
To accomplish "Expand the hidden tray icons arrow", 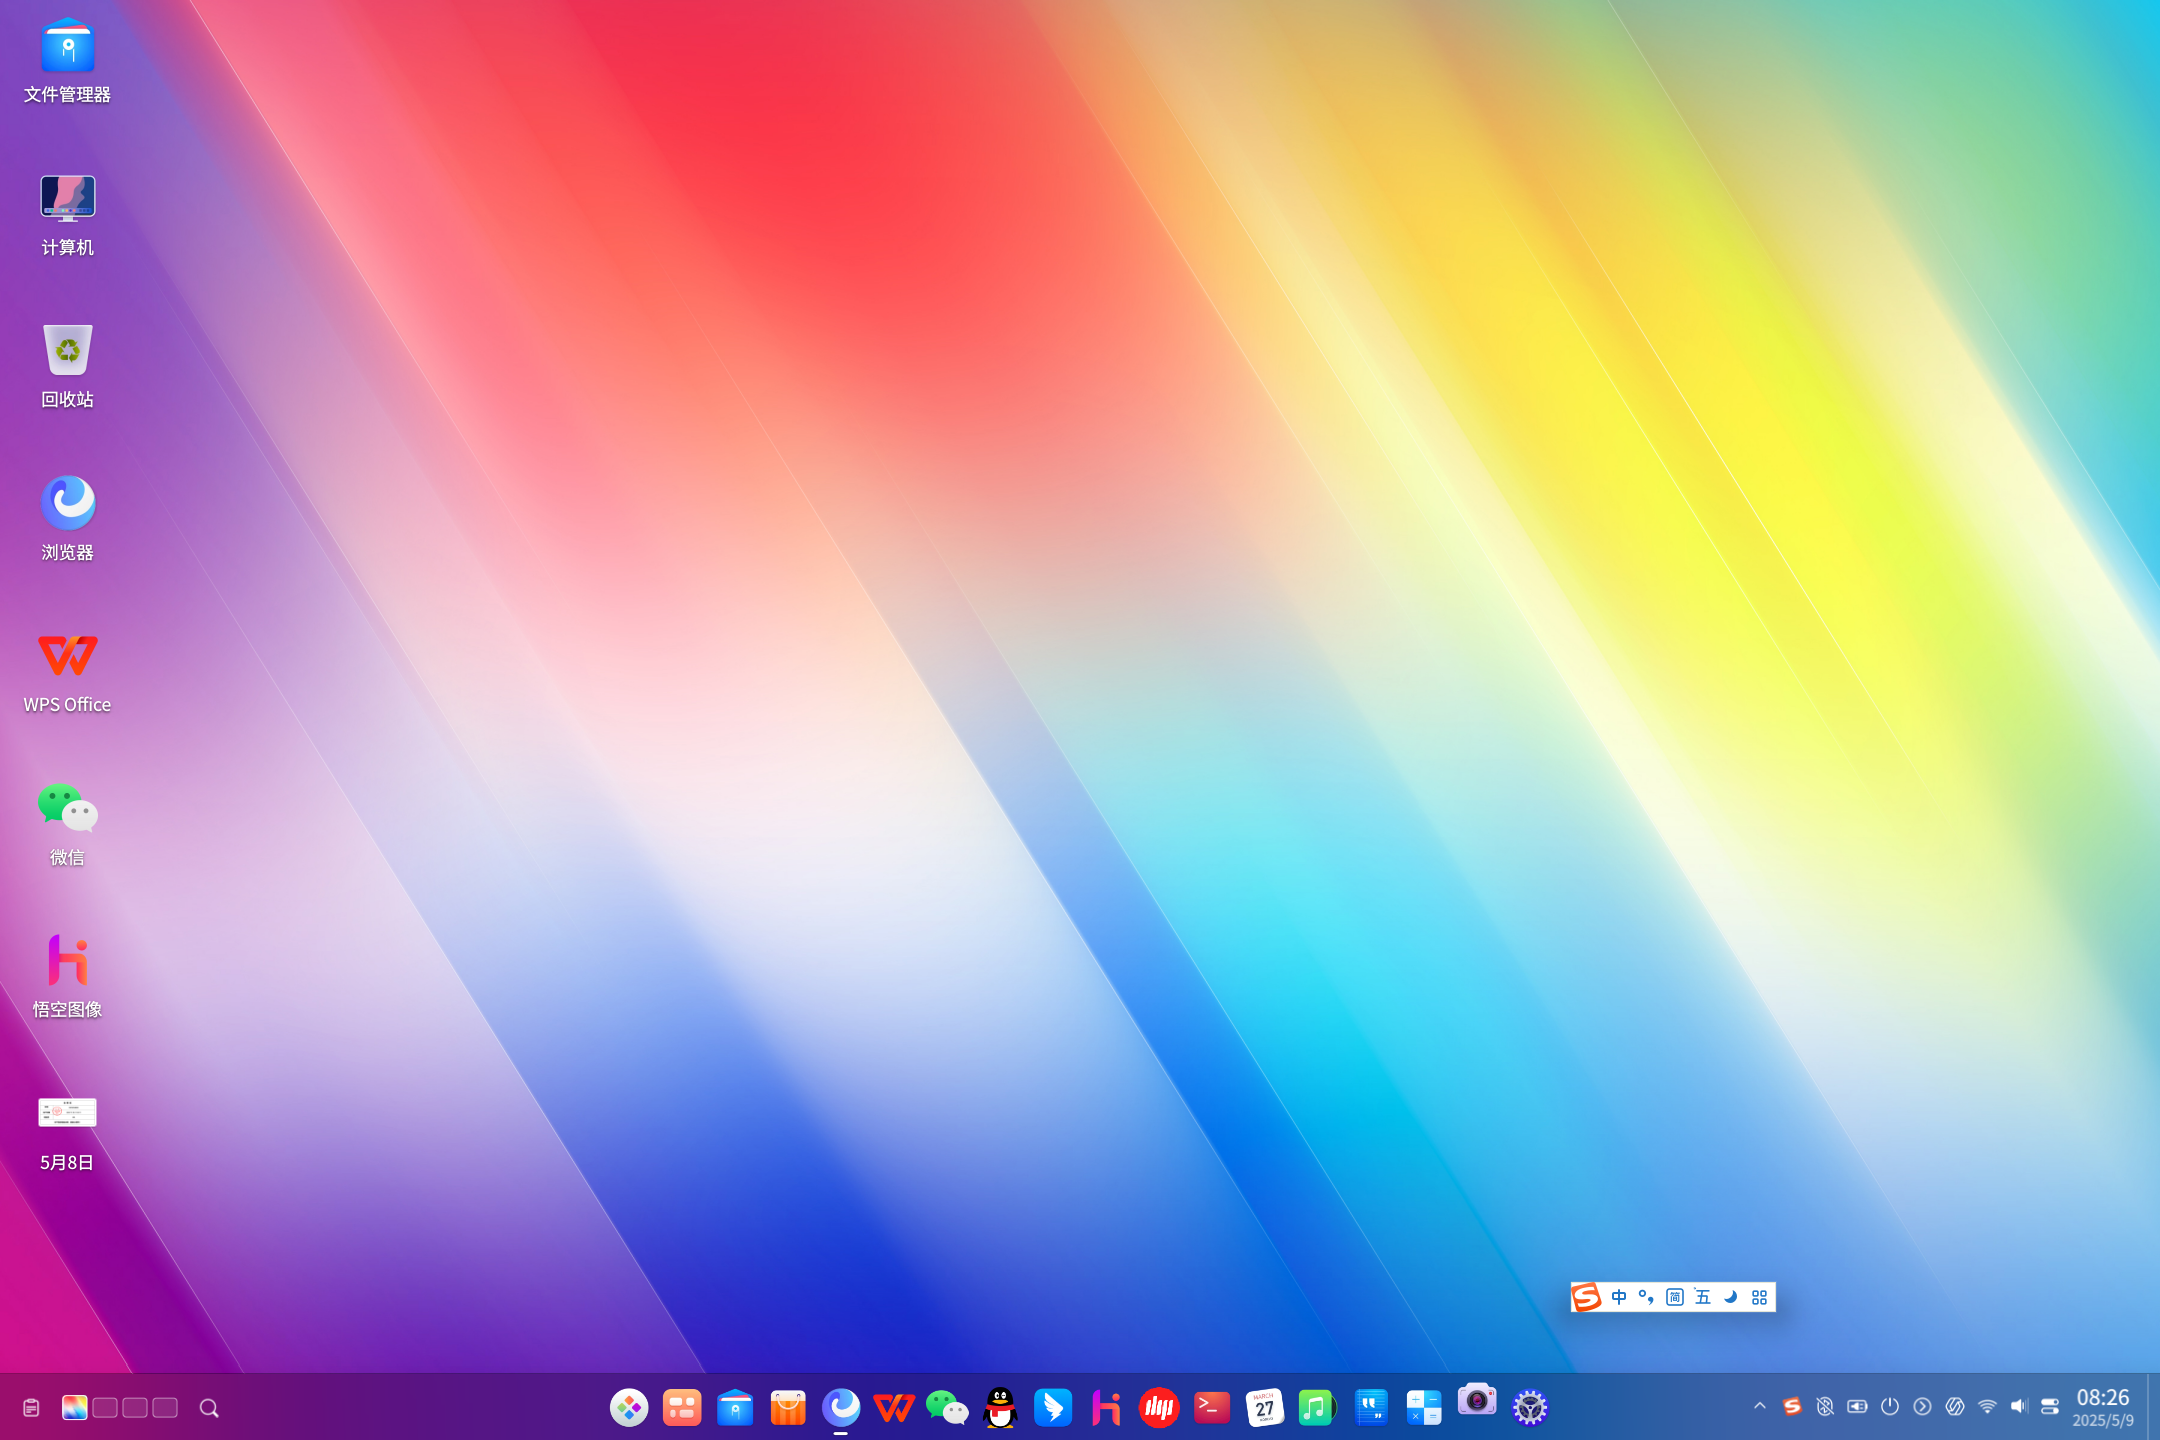I will (1760, 1406).
